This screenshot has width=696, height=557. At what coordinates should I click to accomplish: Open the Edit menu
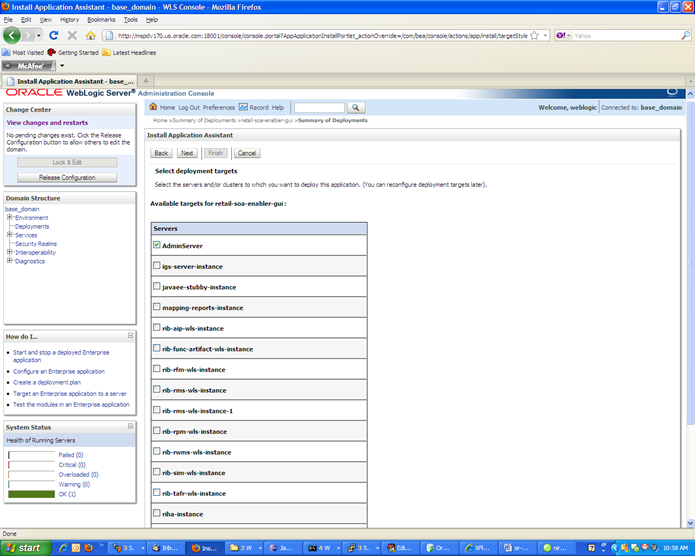coord(26,20)
